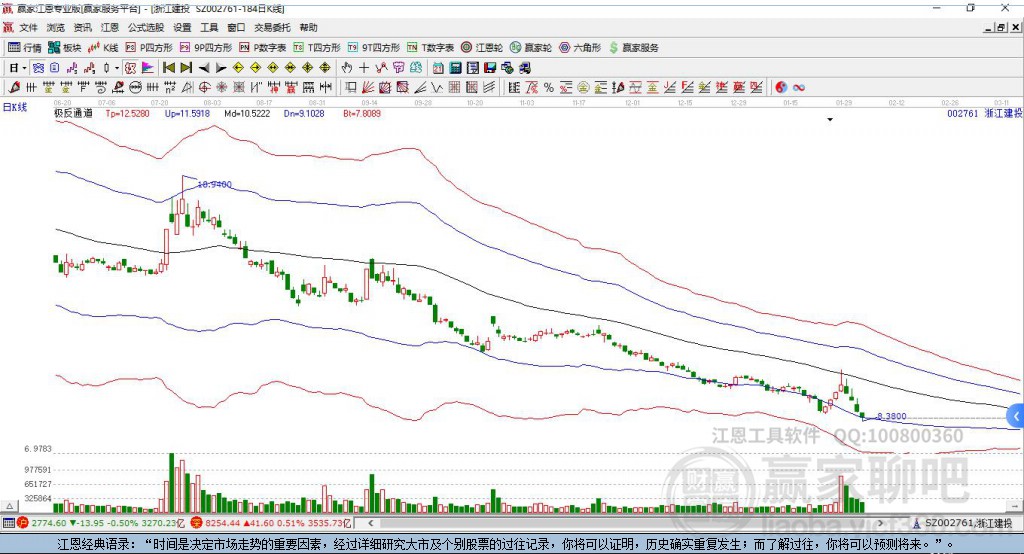Jump to last bar icon
The image size is (1024, 554).
click(x=186, y=68)
